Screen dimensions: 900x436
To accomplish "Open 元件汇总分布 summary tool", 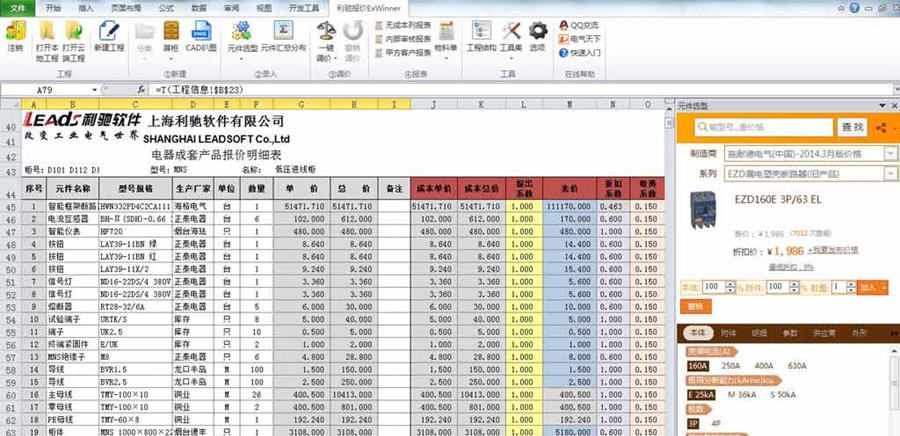I will tap(284, 37).
